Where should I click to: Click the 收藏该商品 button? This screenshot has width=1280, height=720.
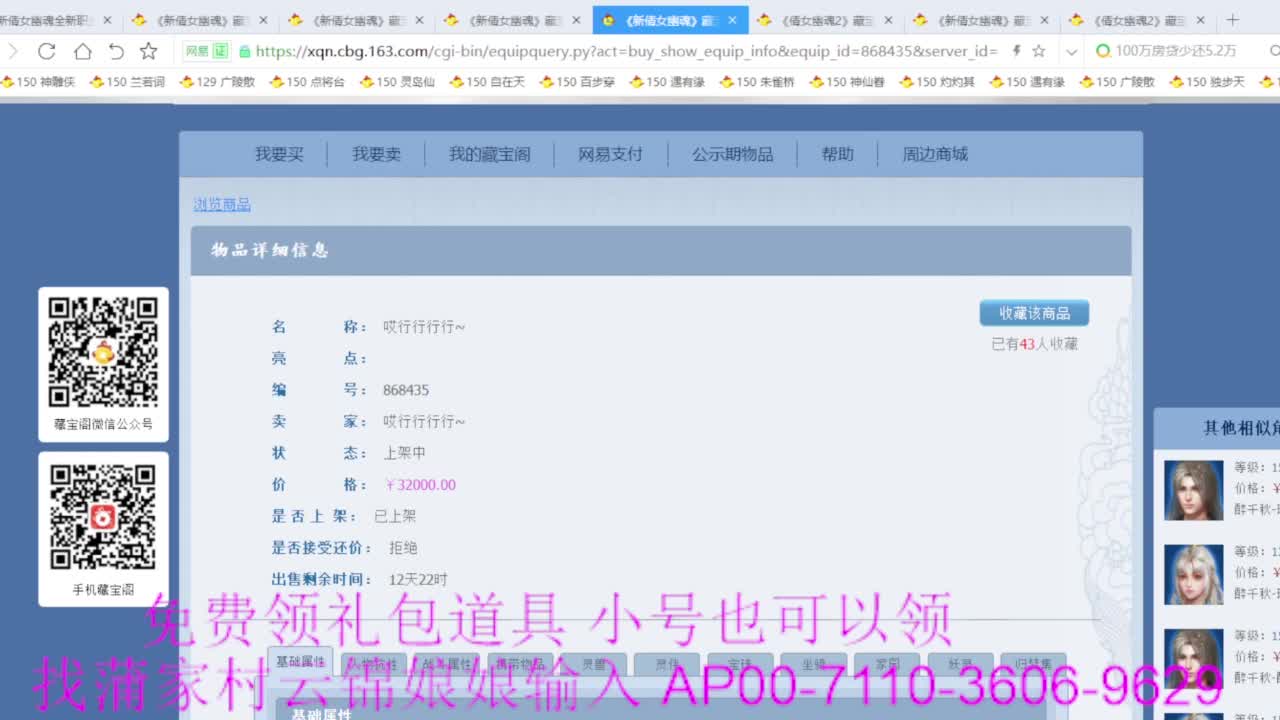coord(1033,312)
